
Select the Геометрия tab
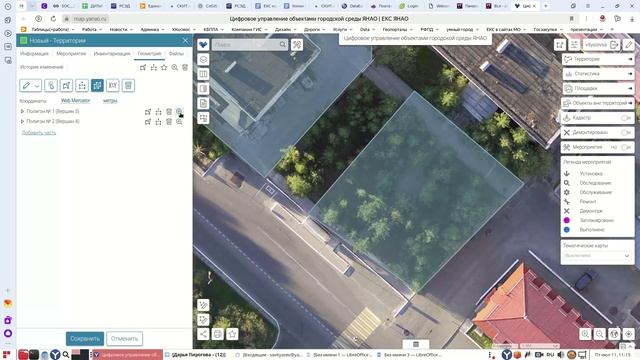point(149,53)
